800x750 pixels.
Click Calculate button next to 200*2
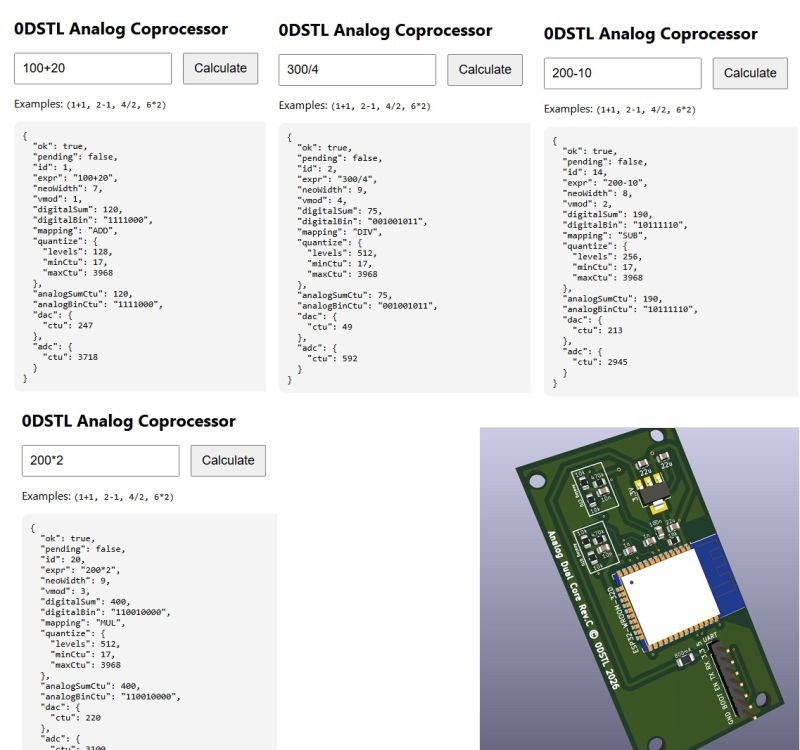coord(228,461)
